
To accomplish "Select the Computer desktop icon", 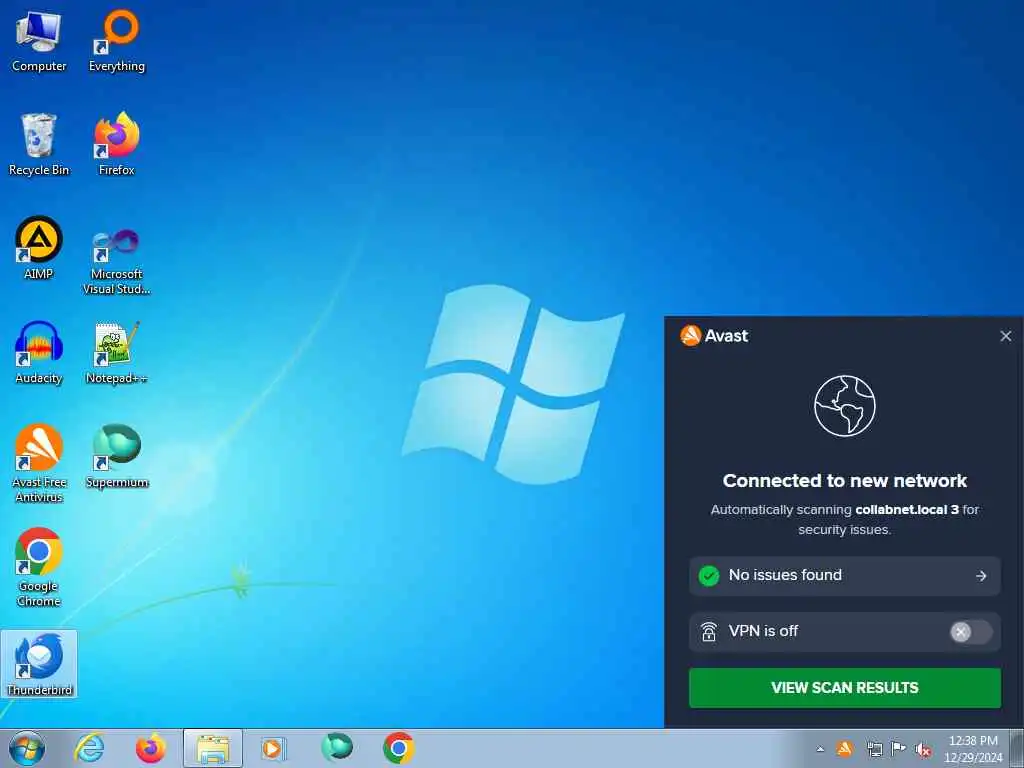I will [39, 41].
